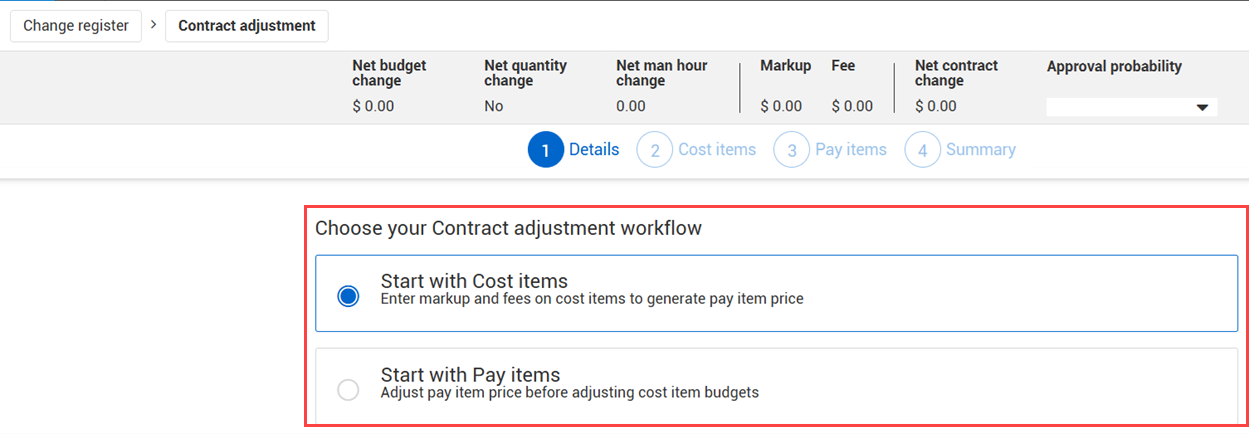Jump to the Pay items step label

pos(851,150)
